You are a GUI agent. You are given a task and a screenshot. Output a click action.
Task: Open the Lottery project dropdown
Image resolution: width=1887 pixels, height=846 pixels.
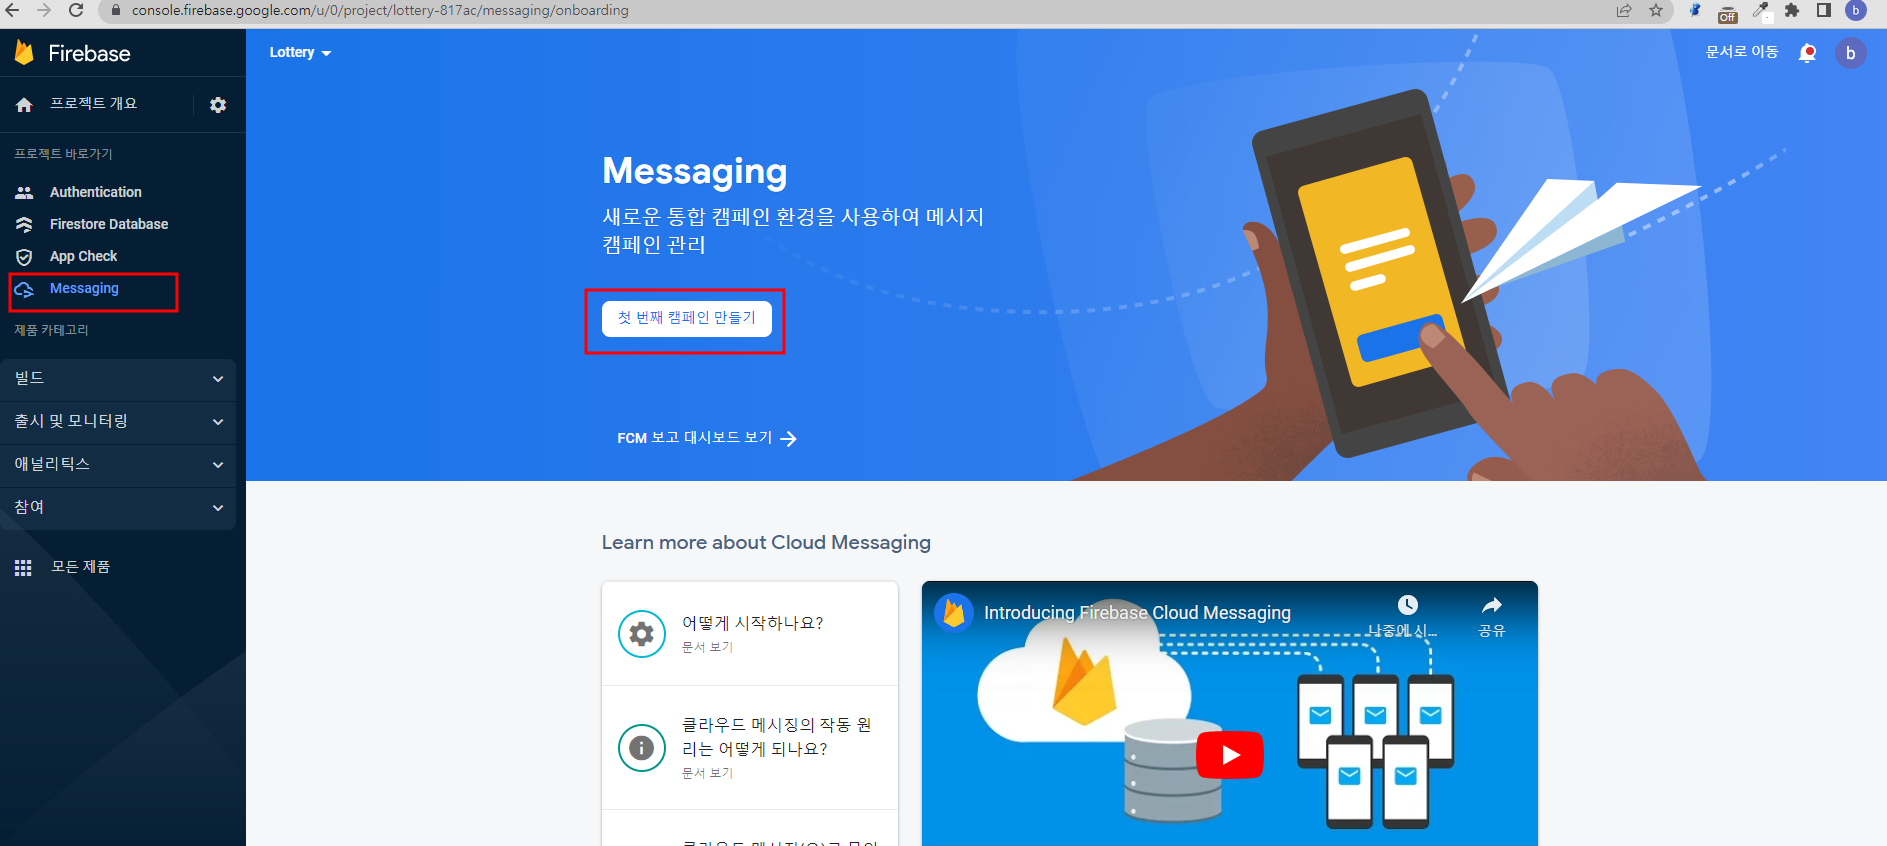pos(300,52)
